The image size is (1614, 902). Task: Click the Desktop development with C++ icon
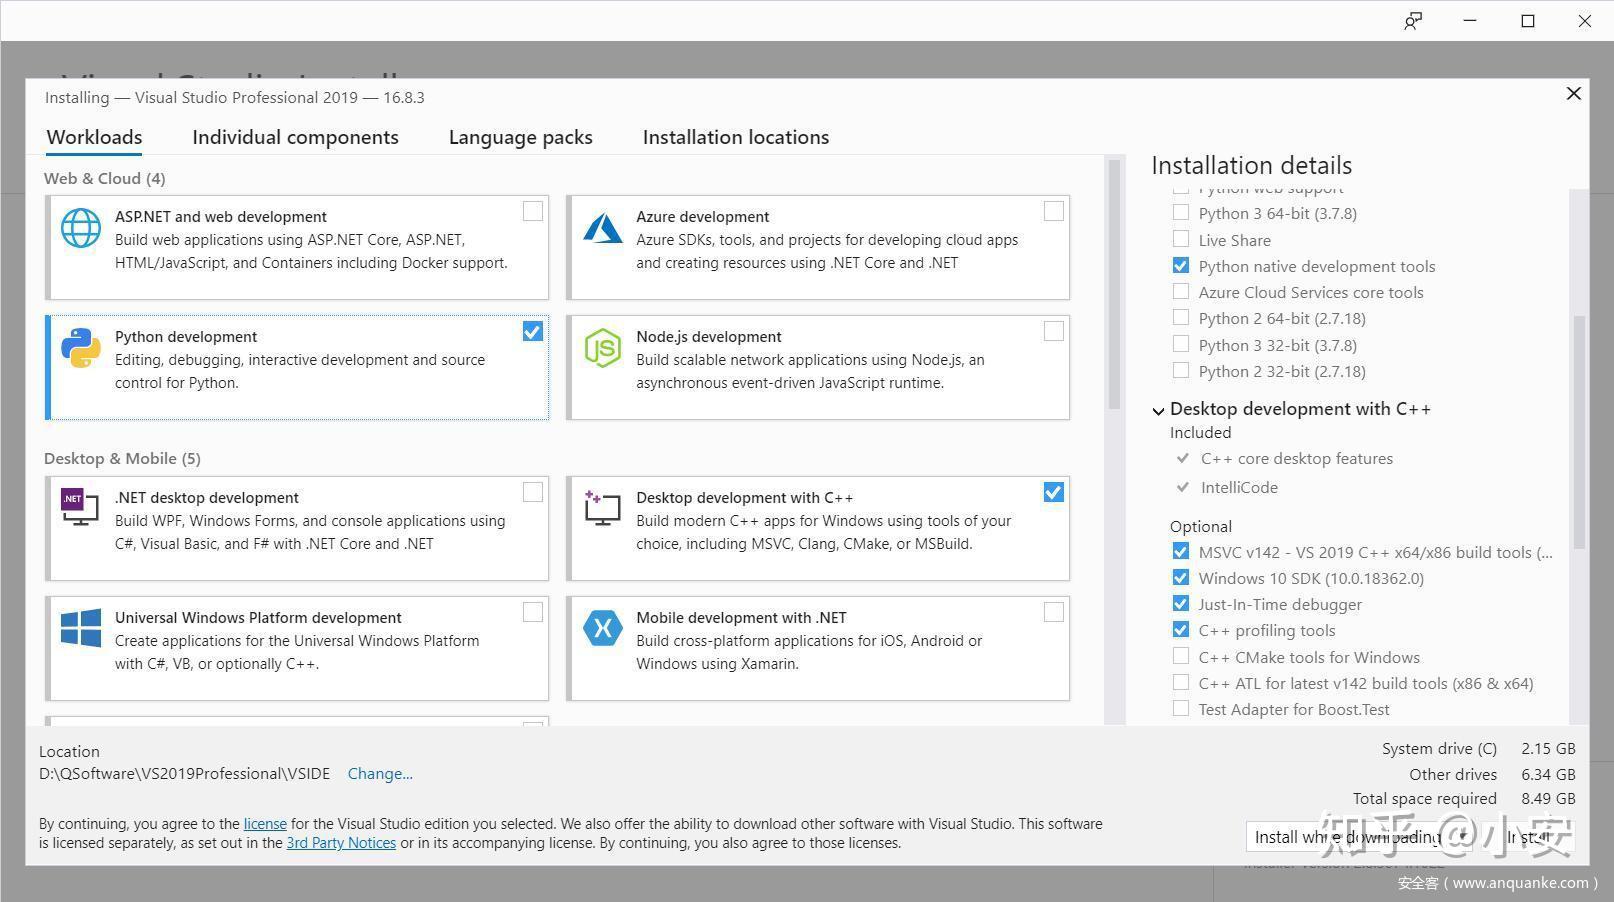(x=602, y=507)
